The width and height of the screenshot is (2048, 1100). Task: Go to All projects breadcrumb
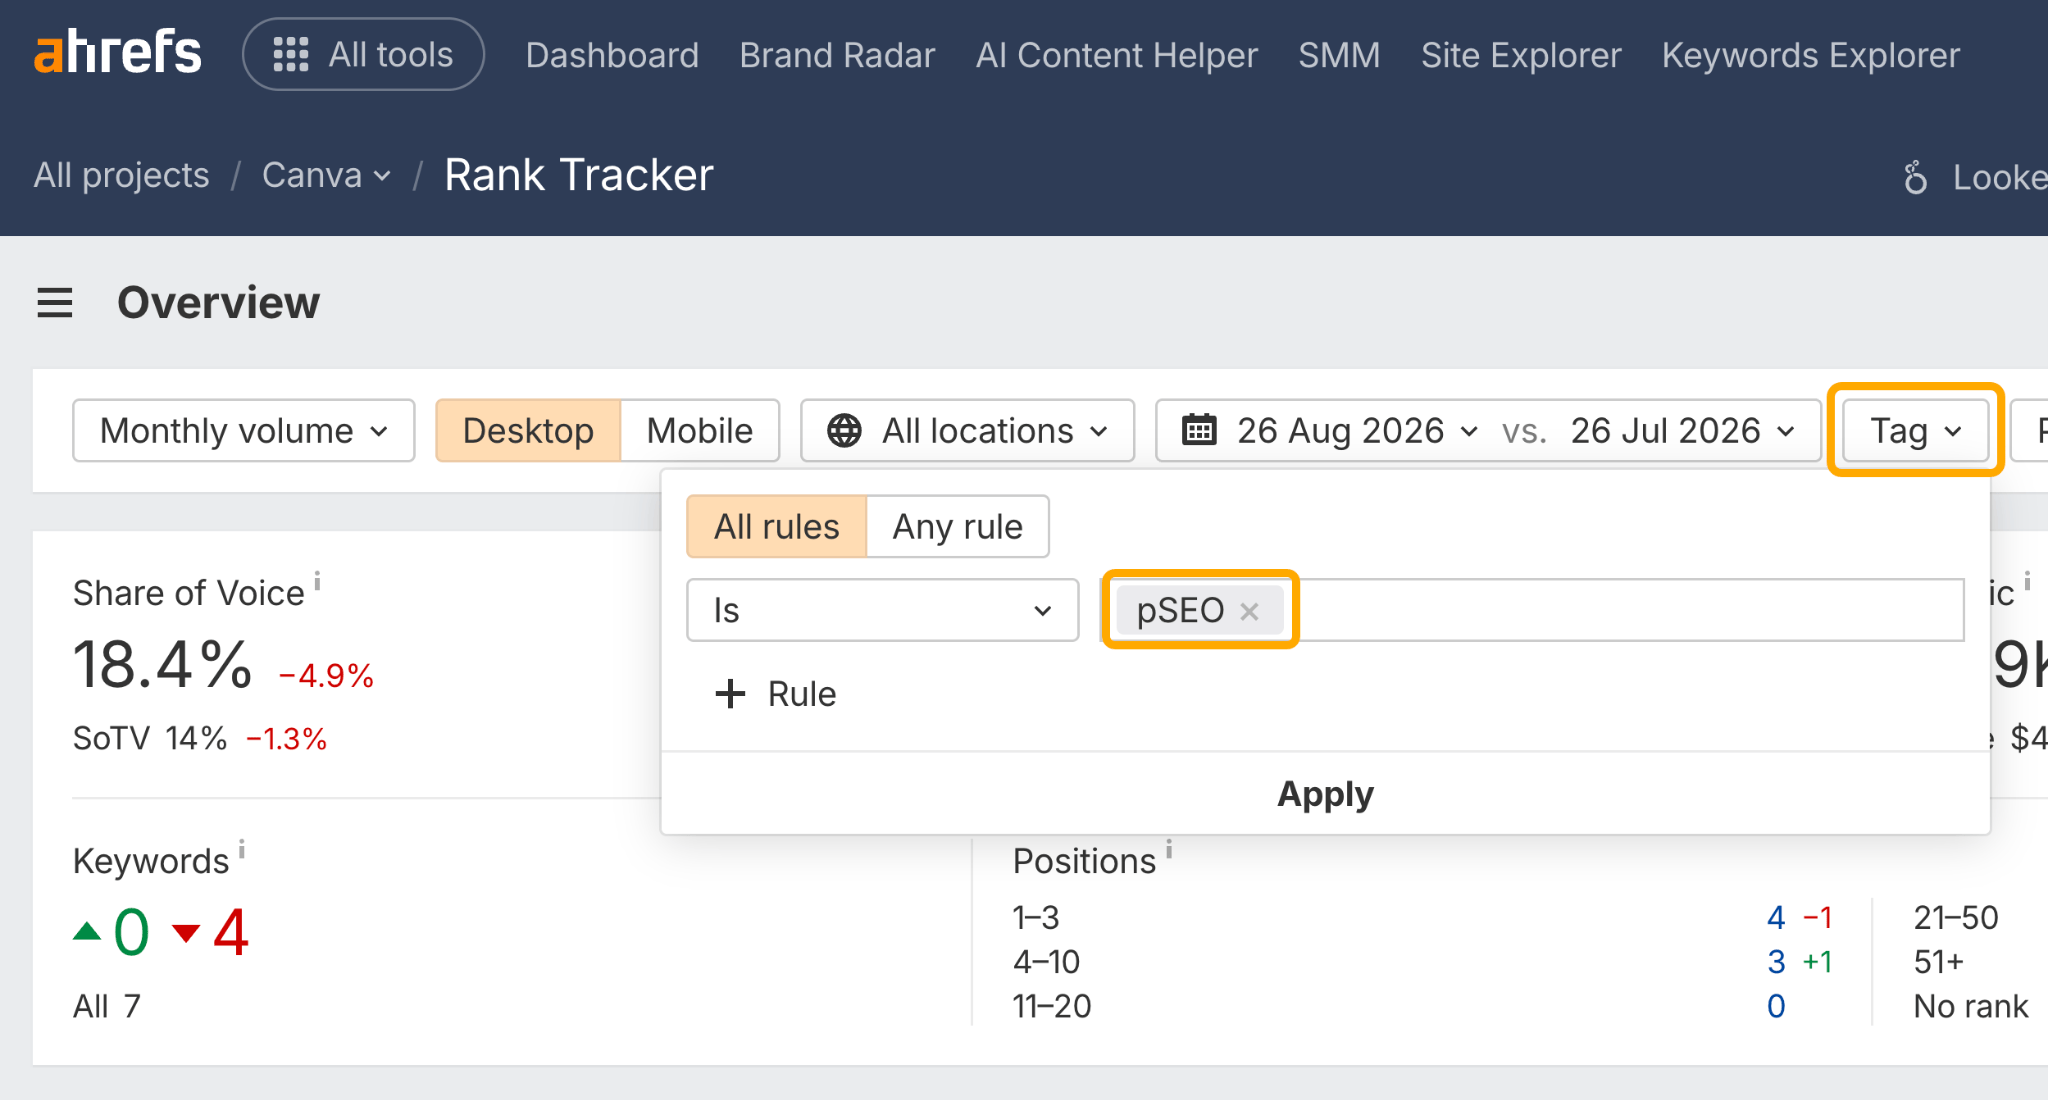pyautogui.click(x=122, y=175)
